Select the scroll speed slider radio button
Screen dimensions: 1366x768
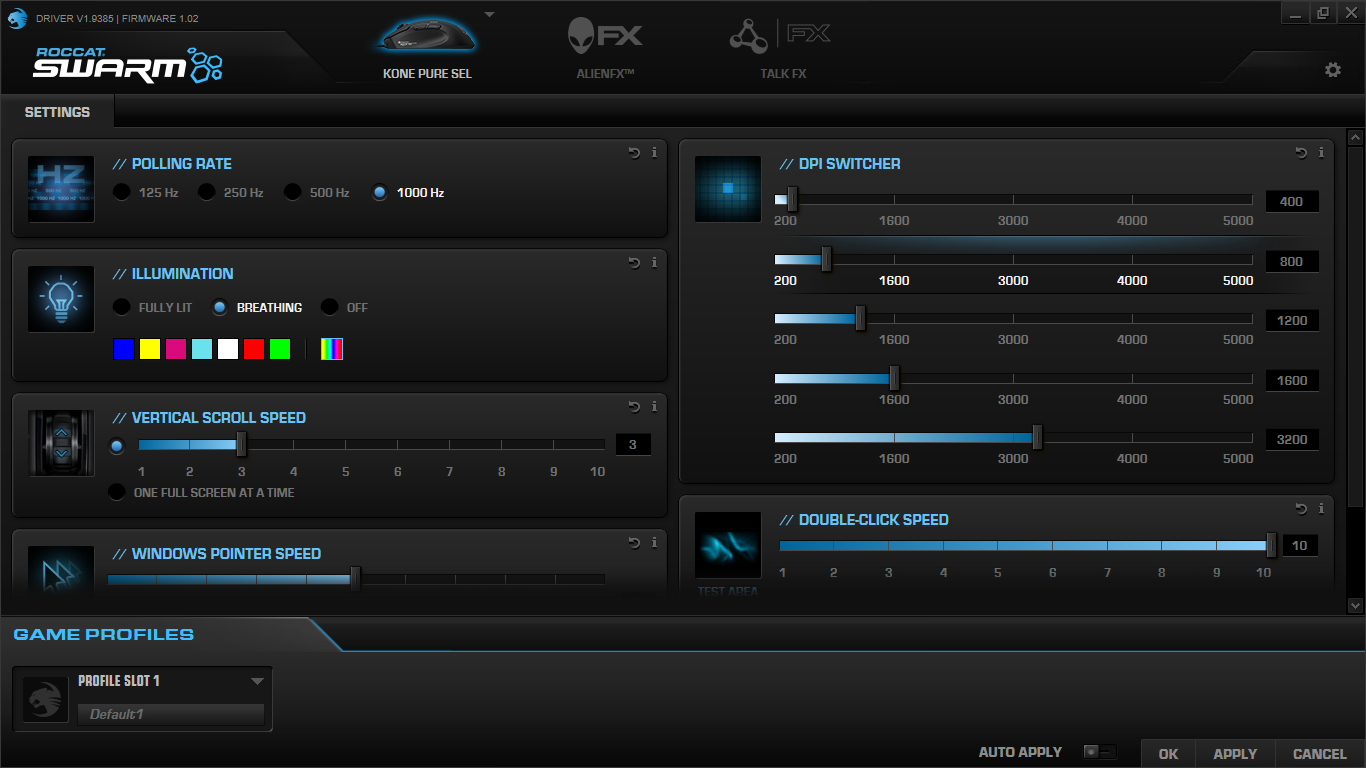tap(117, 446)
